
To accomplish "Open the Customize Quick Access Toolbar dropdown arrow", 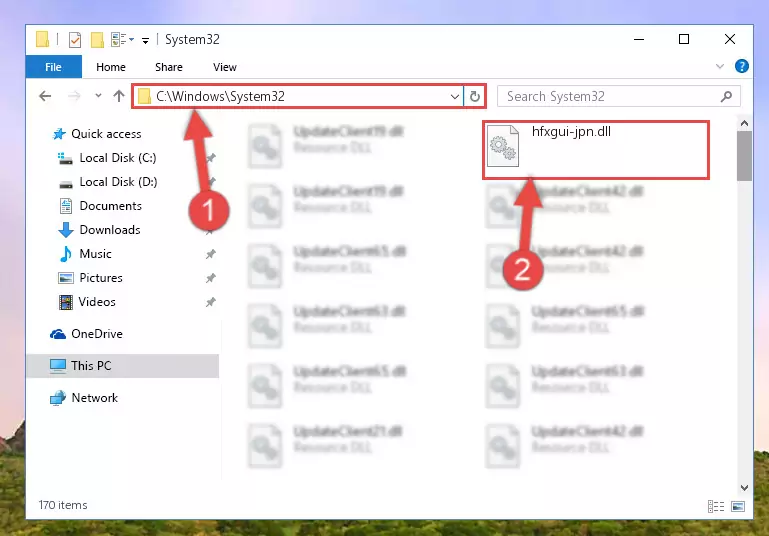I will point(145,40).
